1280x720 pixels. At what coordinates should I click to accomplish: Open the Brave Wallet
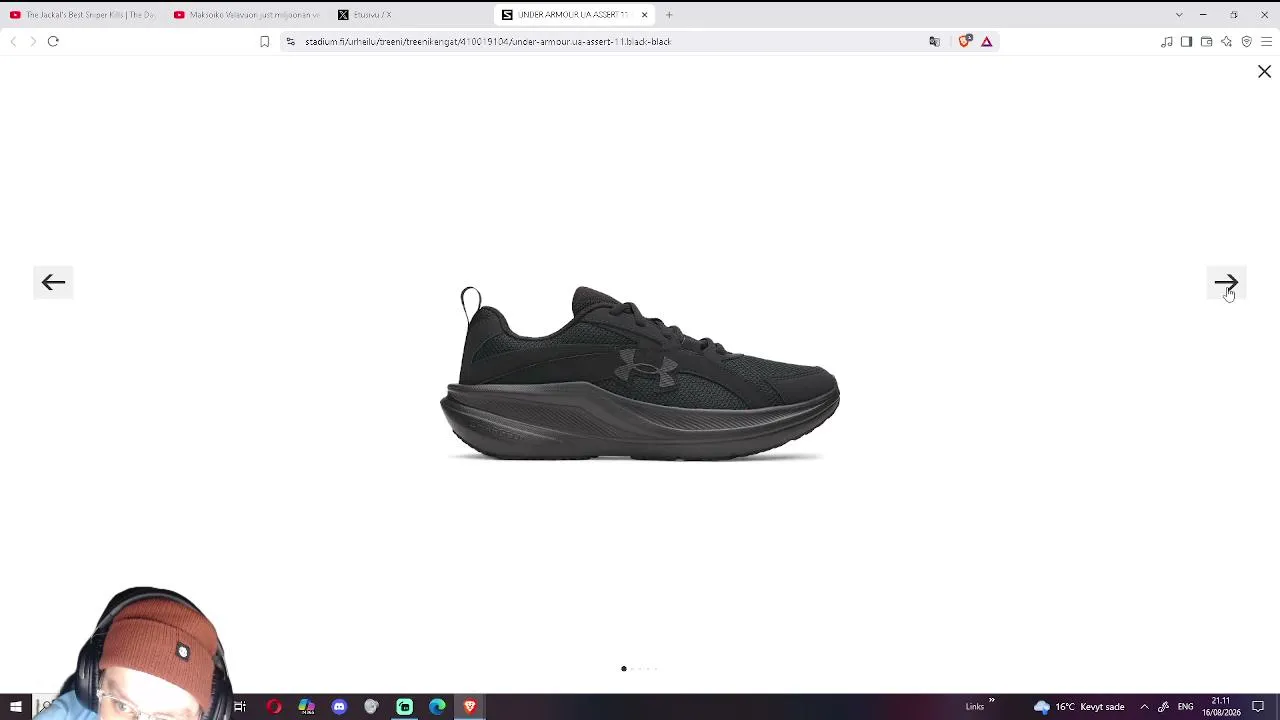pyautogui.click(x=1206, y=41)
